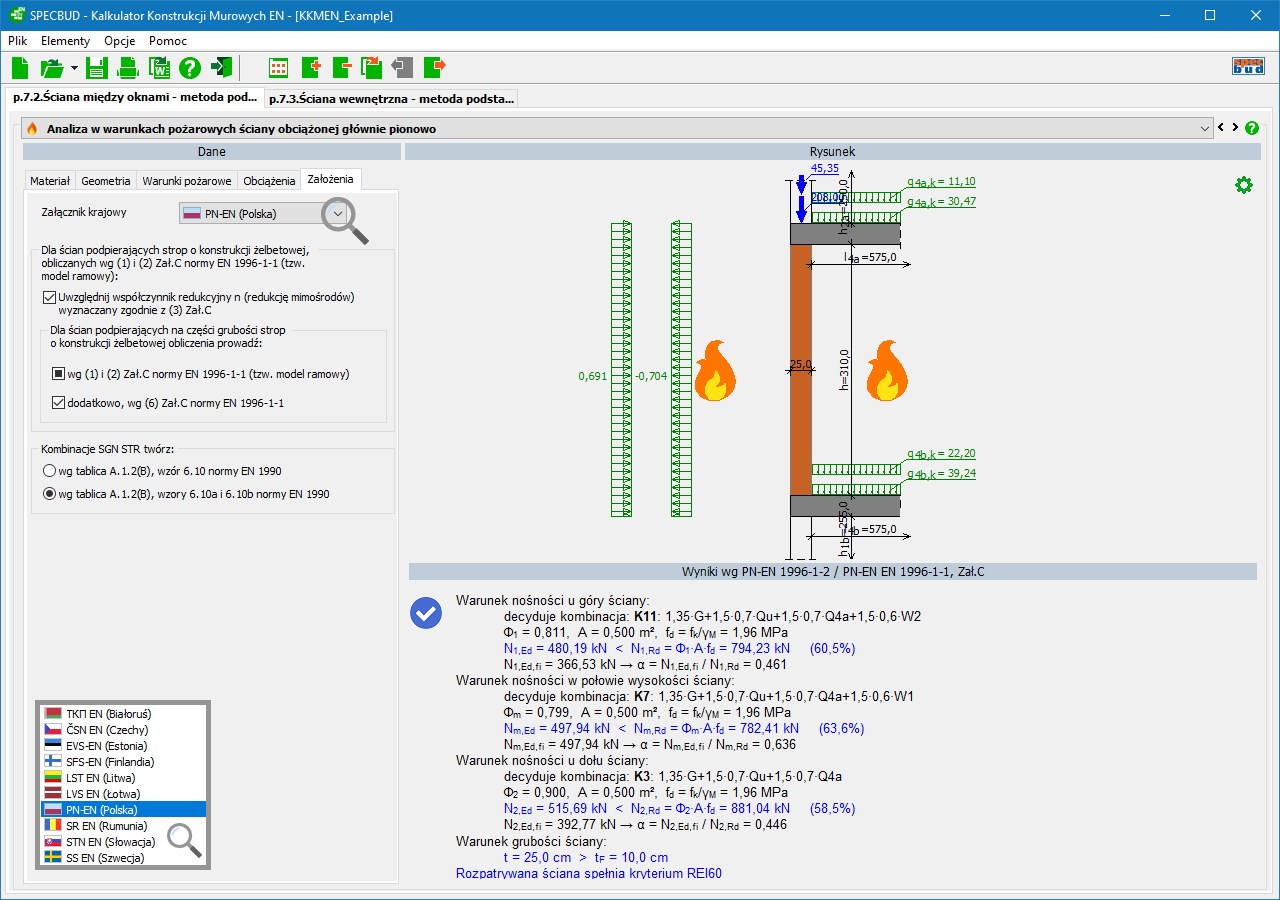Click the green floppy disk save icon
This screenshot has width=1280, height=900.
(x=96, y=68)
